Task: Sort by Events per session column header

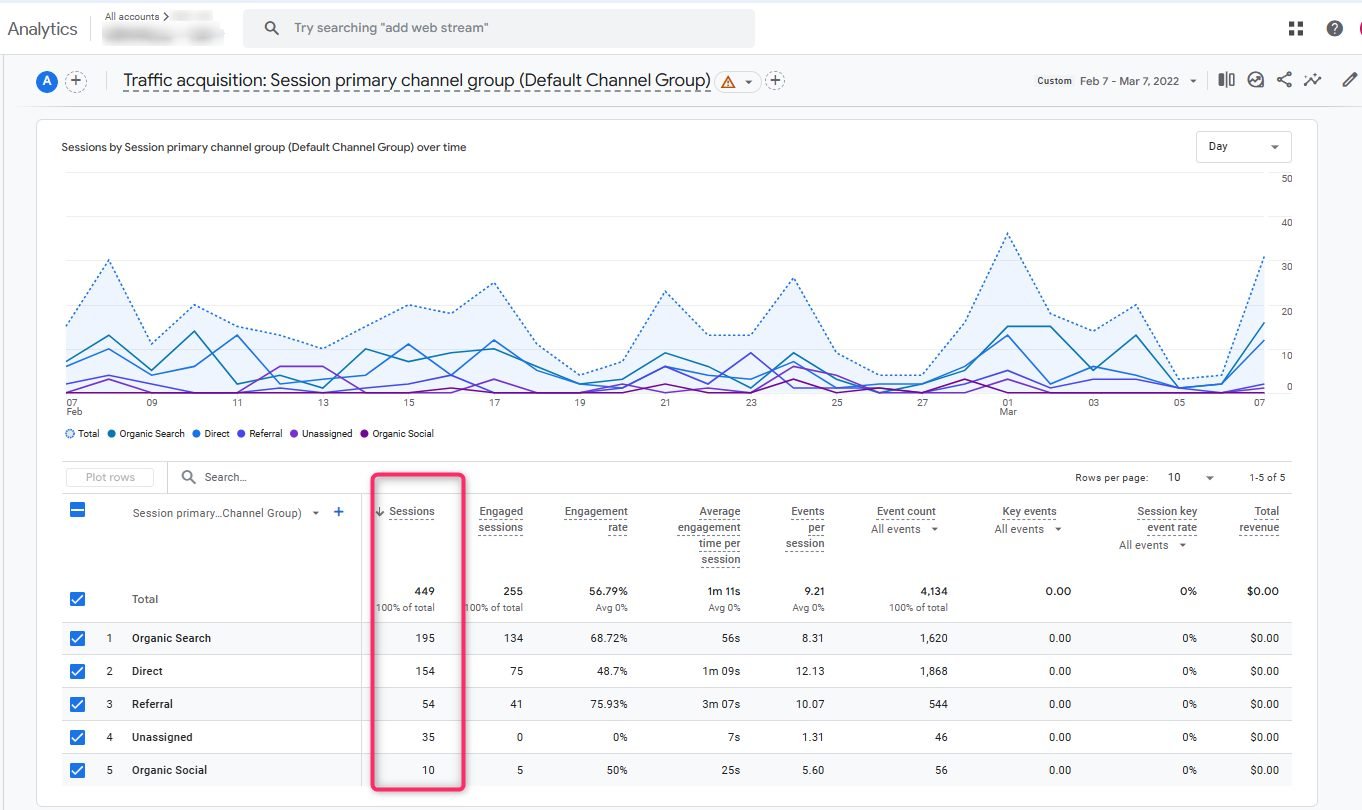Action: [x=805, y=528]
